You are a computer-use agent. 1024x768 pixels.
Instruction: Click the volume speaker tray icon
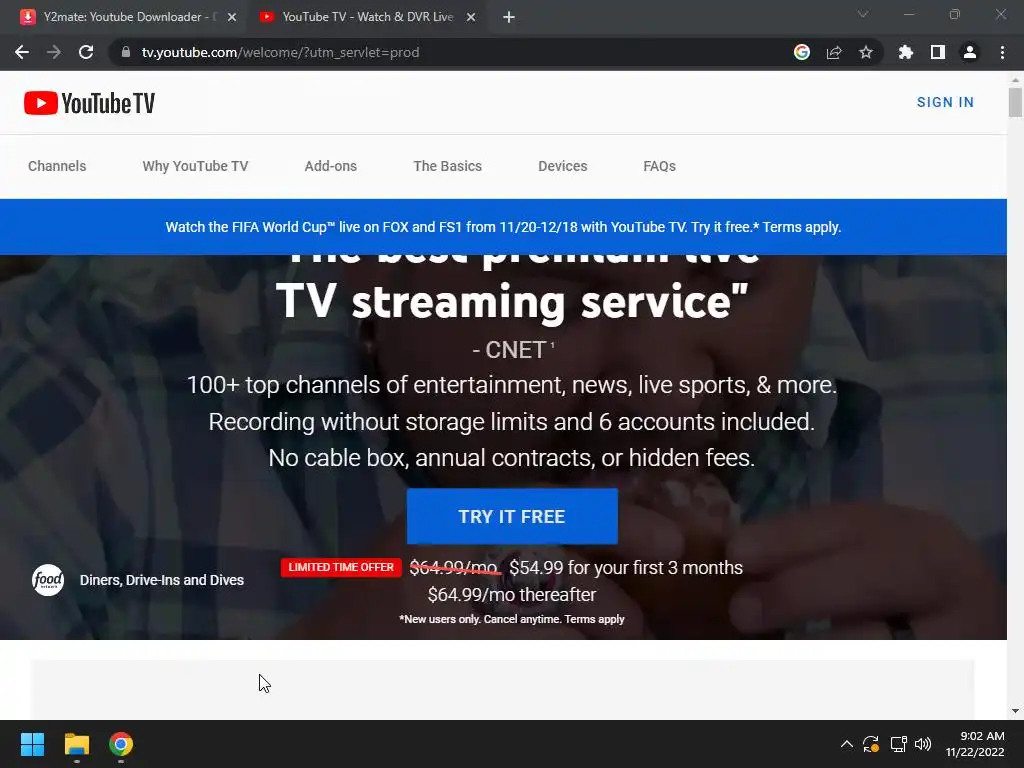923,744
